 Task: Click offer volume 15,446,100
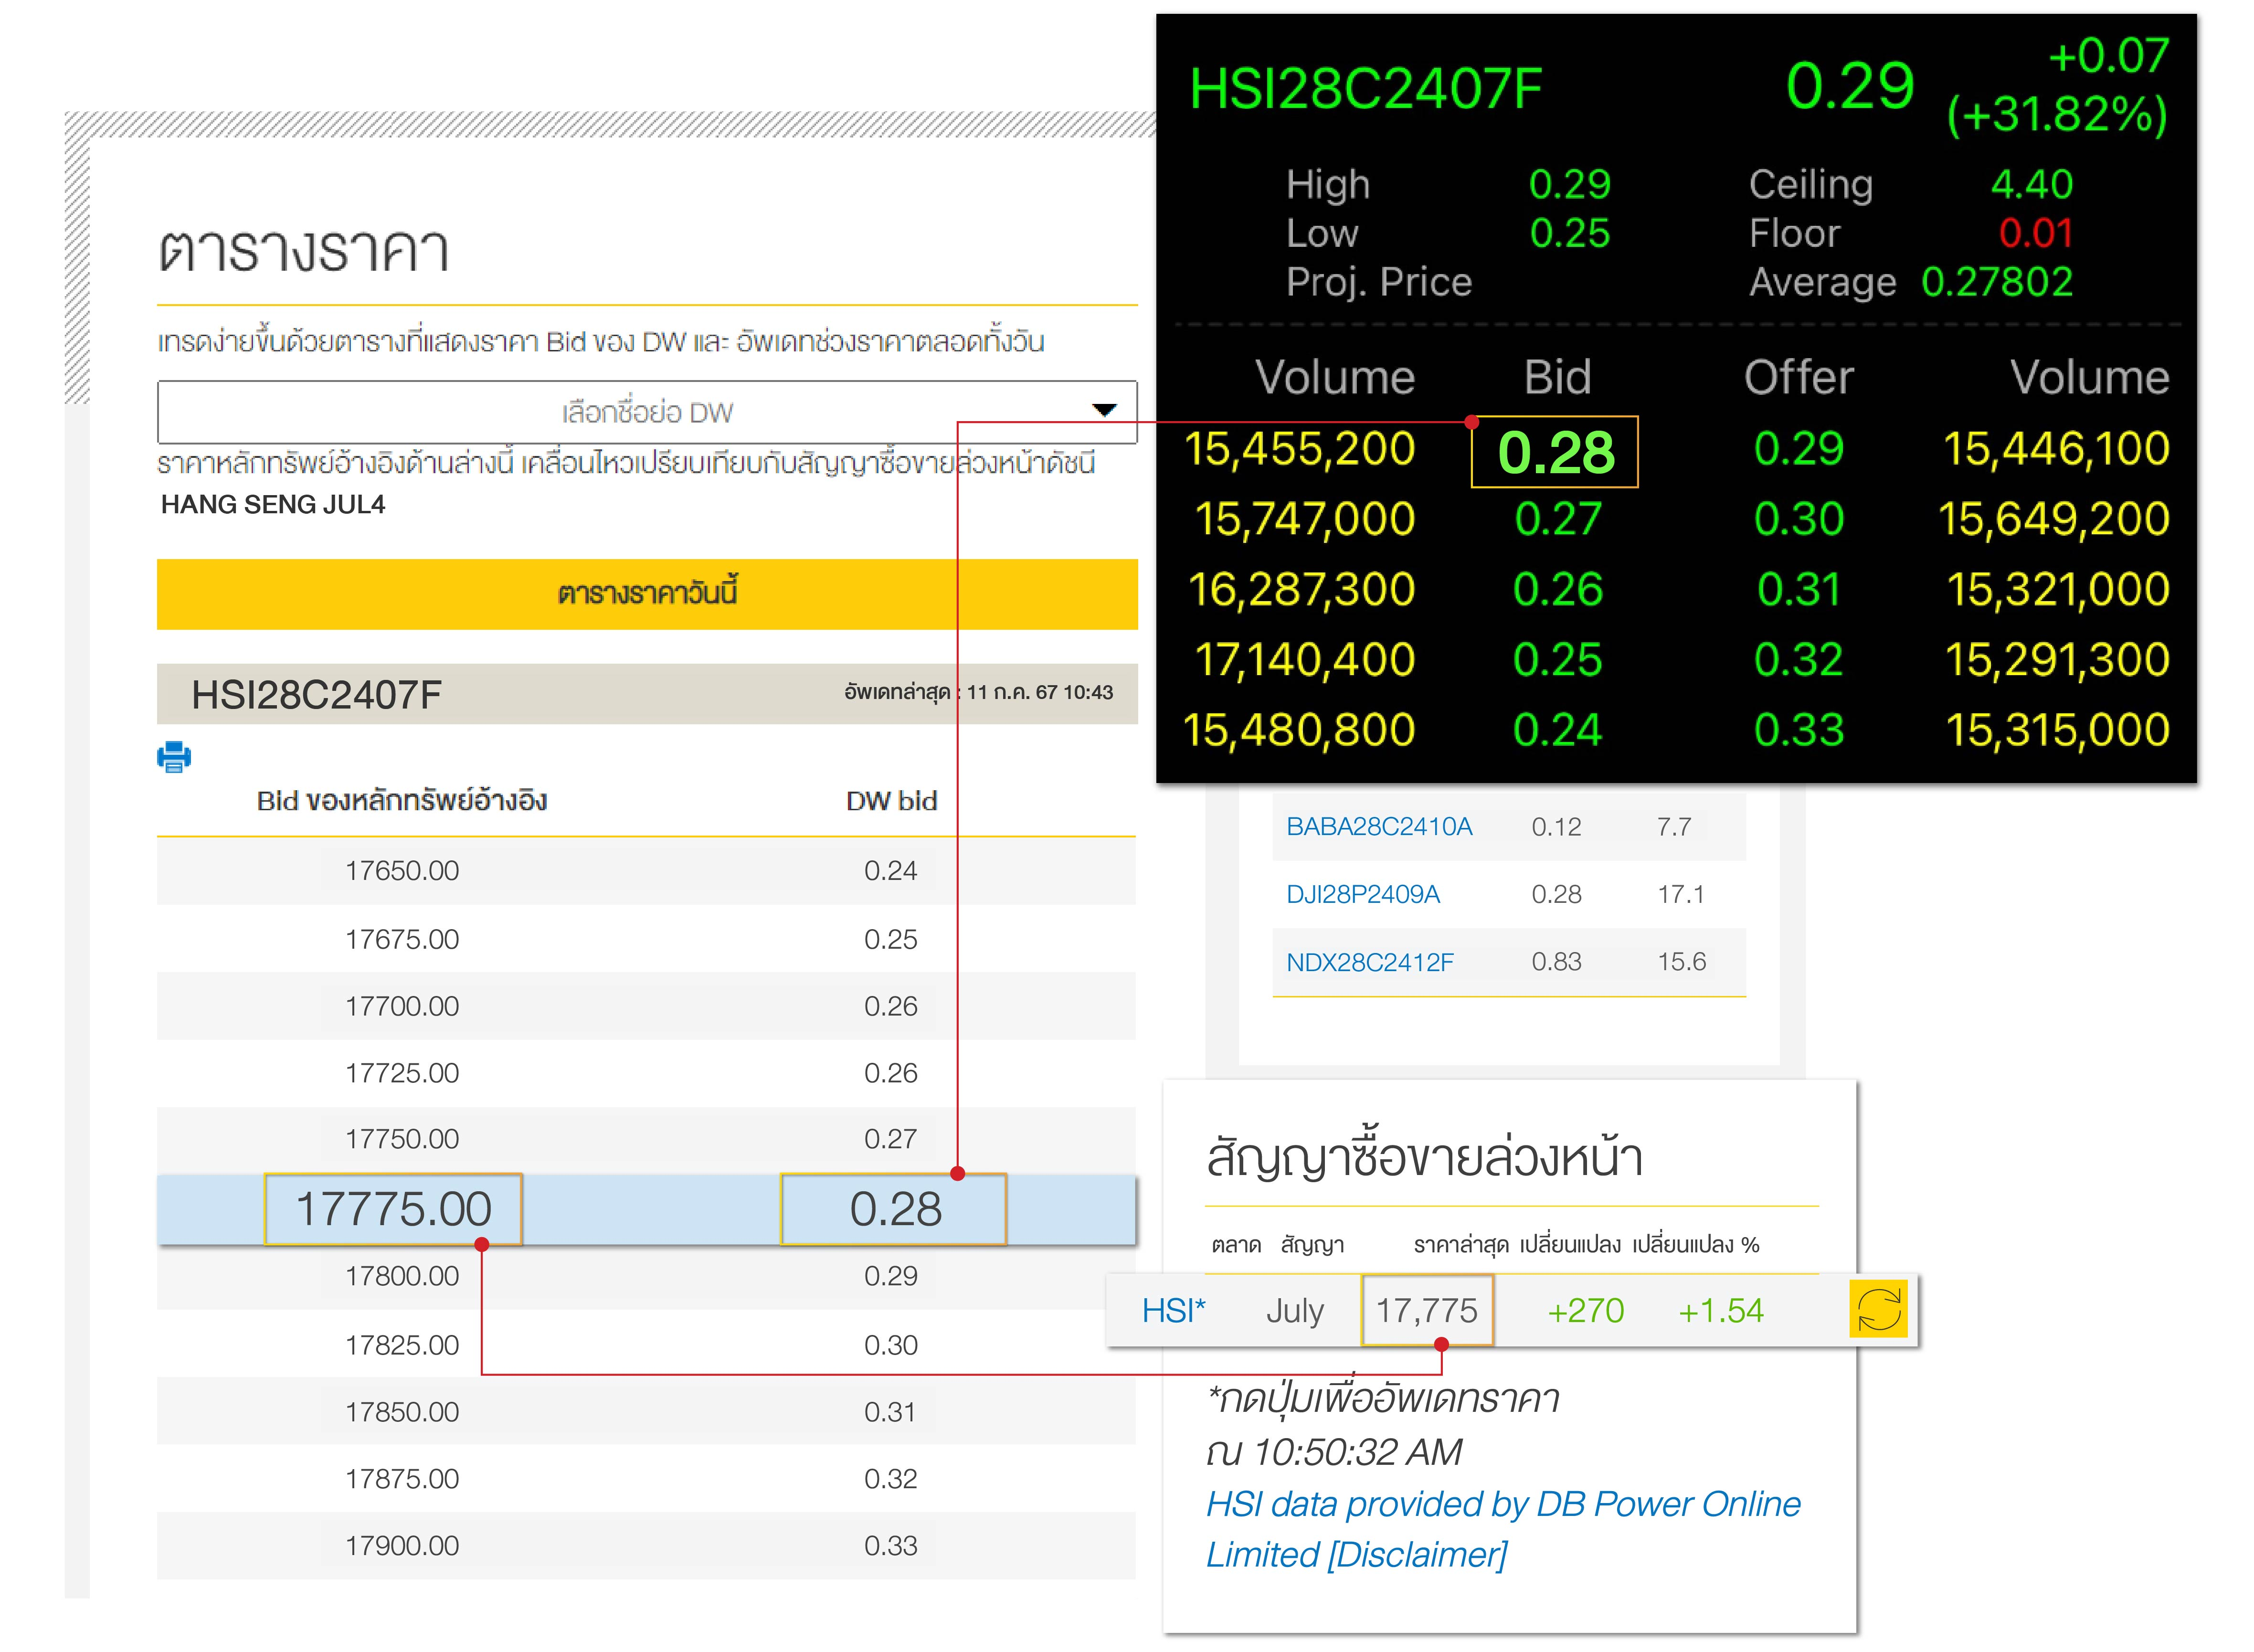click(2056, 449)
